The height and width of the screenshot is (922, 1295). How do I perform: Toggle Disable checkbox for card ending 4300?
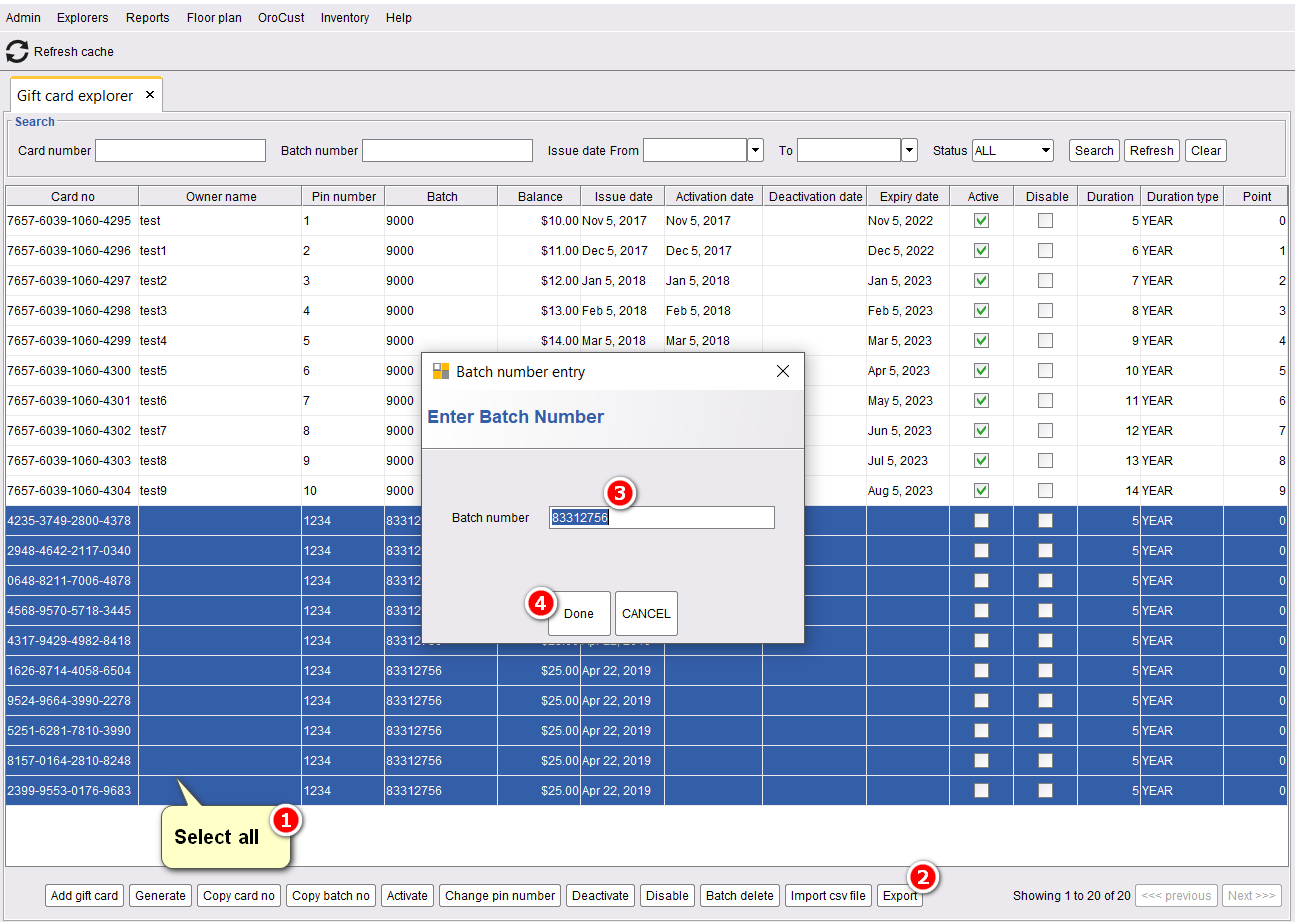(1045, 371)
